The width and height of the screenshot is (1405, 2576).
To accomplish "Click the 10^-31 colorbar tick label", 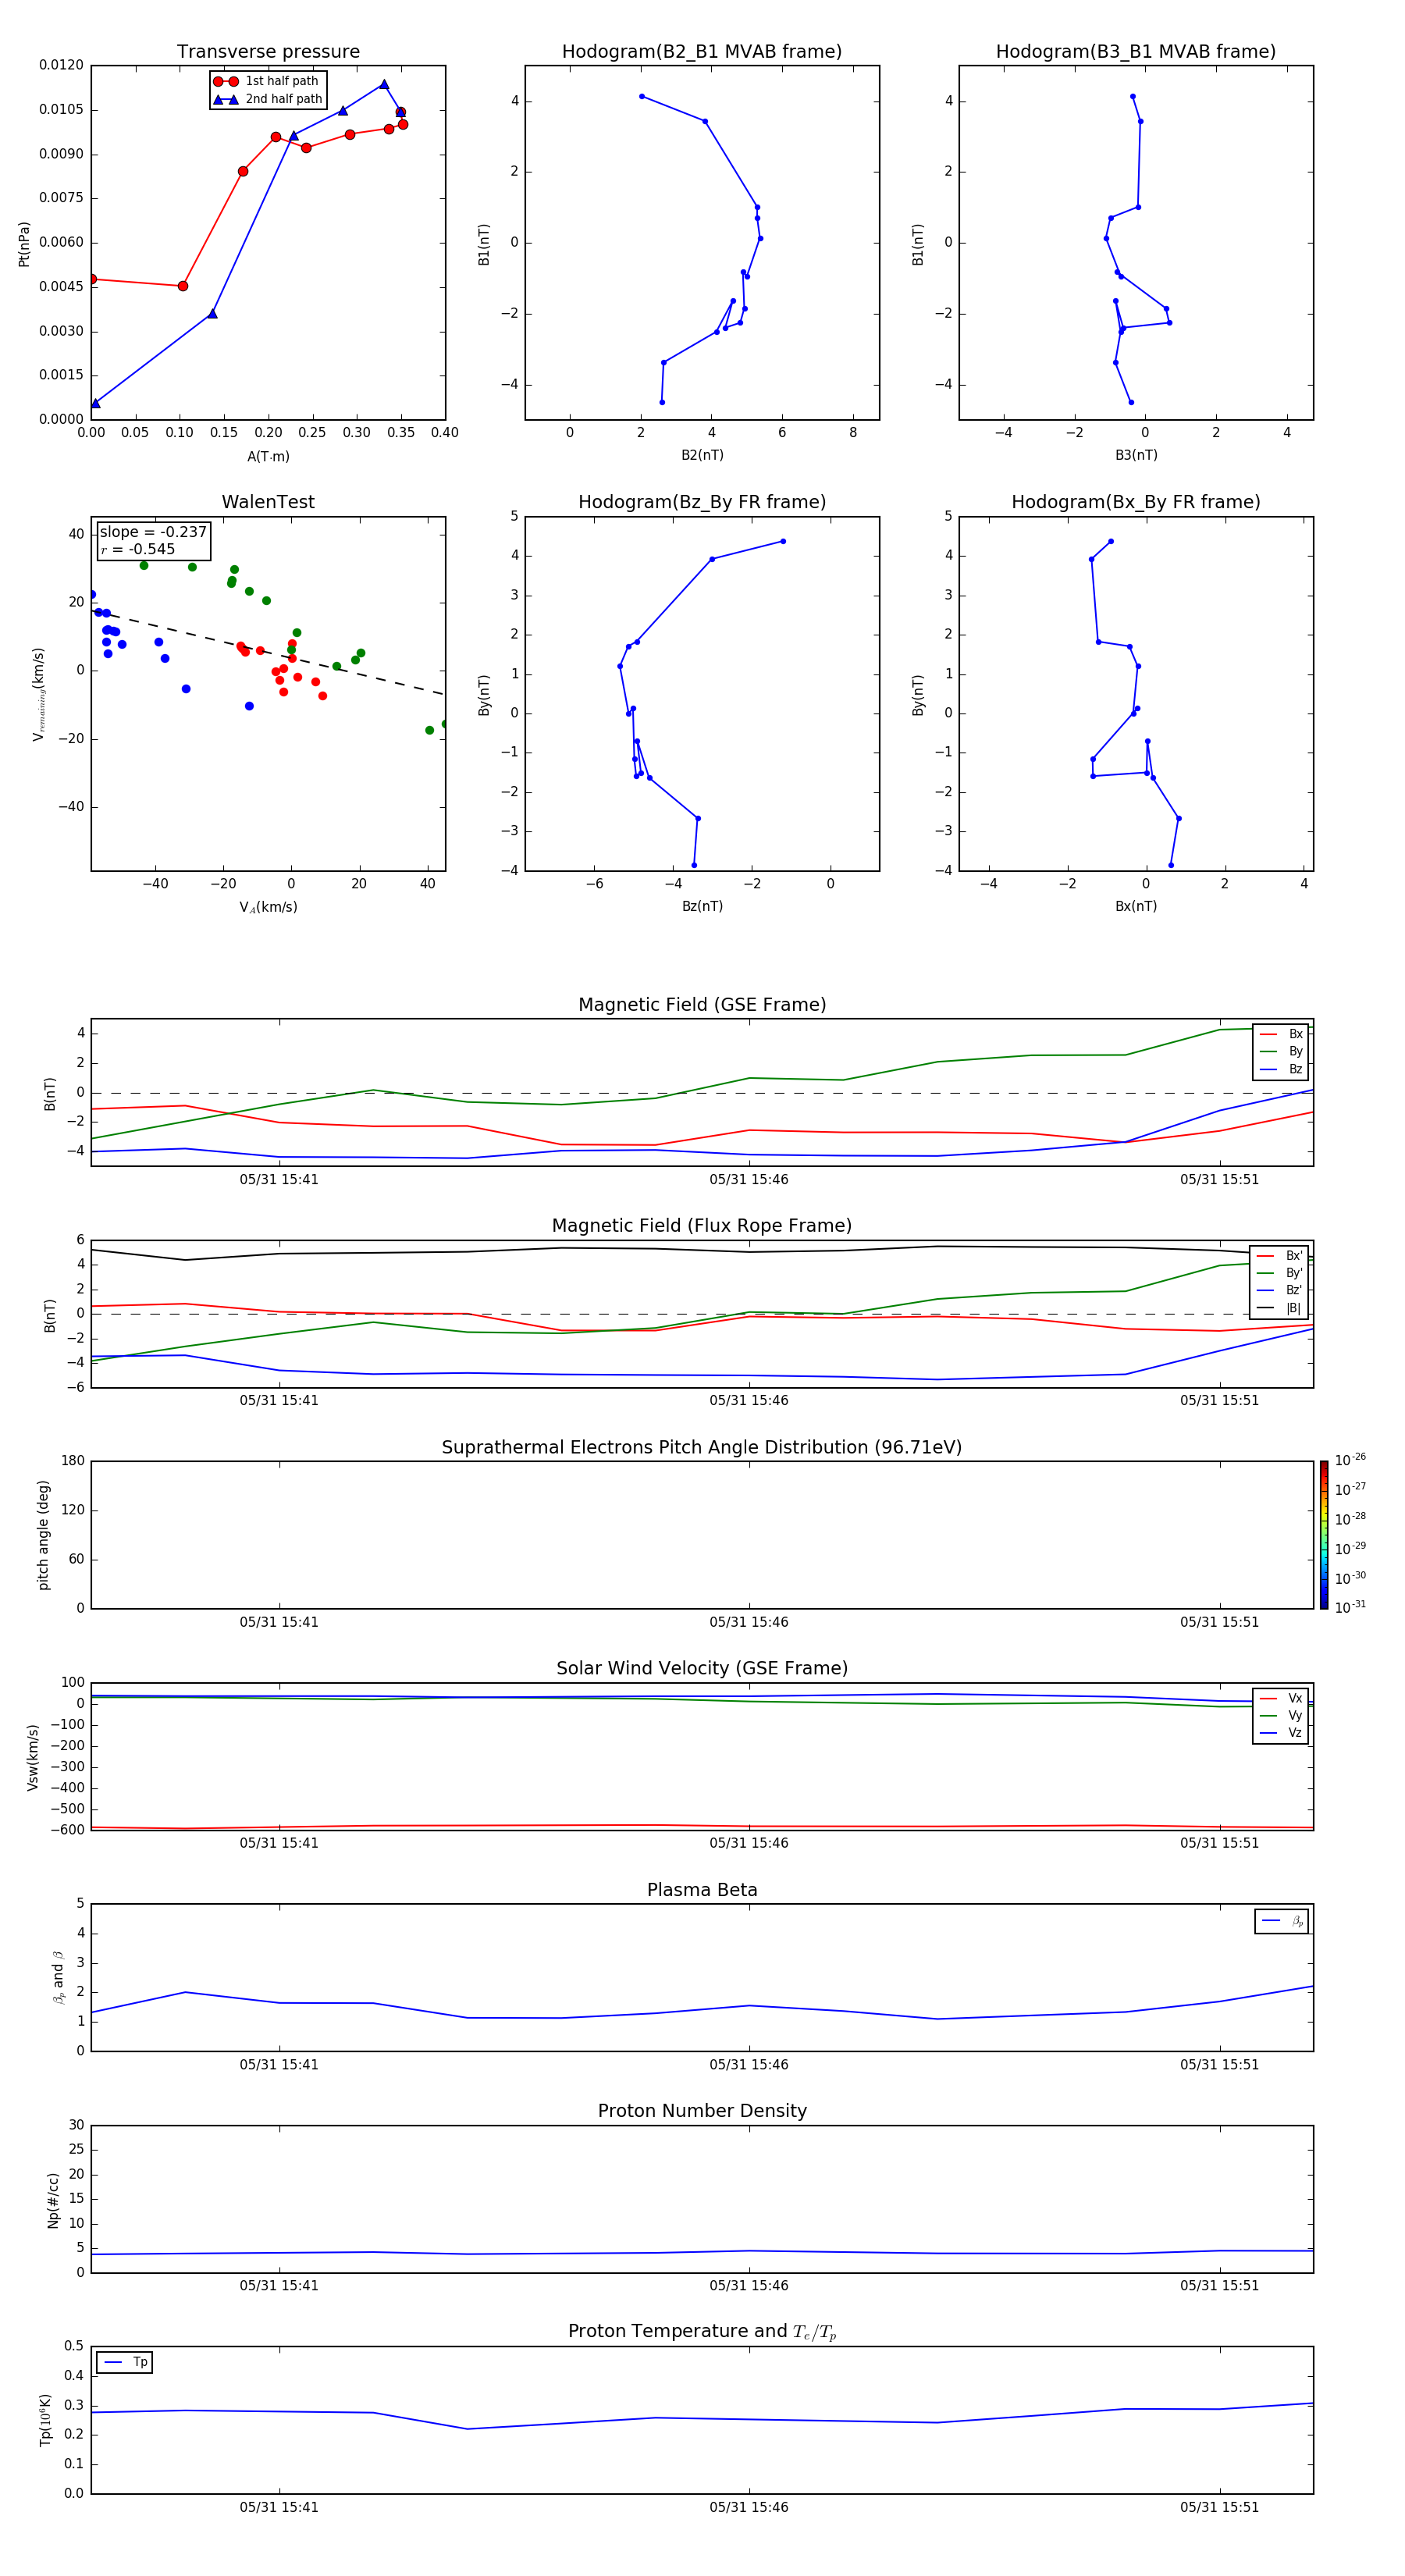I will 1350,1607.
